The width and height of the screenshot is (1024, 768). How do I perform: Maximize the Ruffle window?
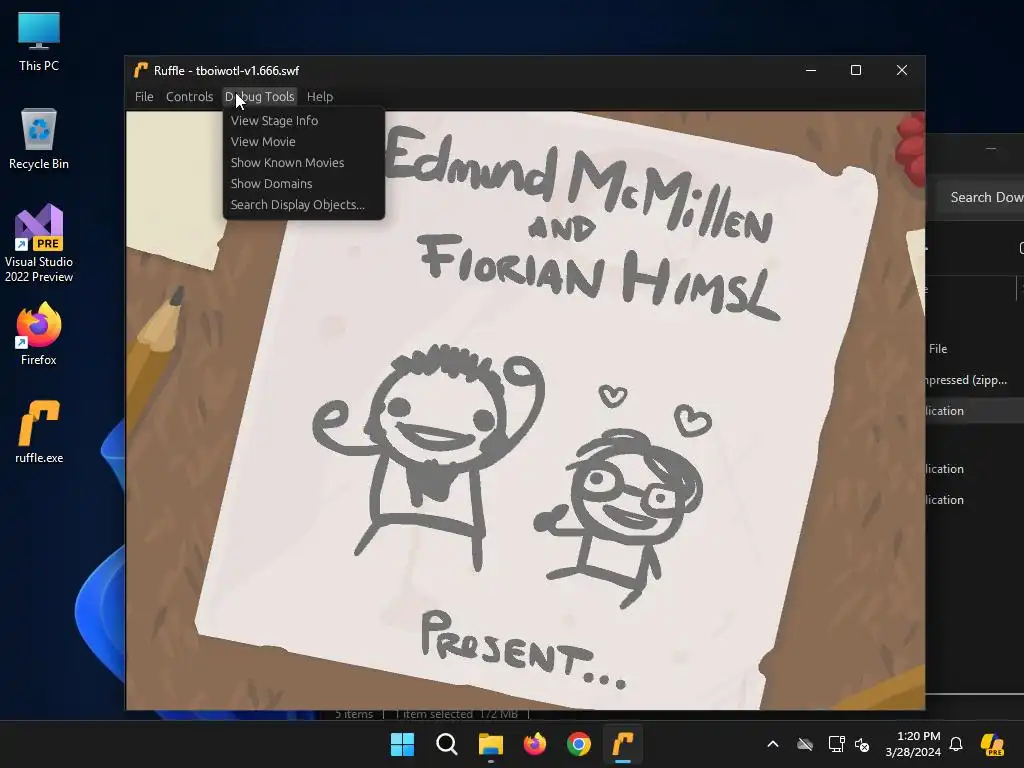click(856, 70)
